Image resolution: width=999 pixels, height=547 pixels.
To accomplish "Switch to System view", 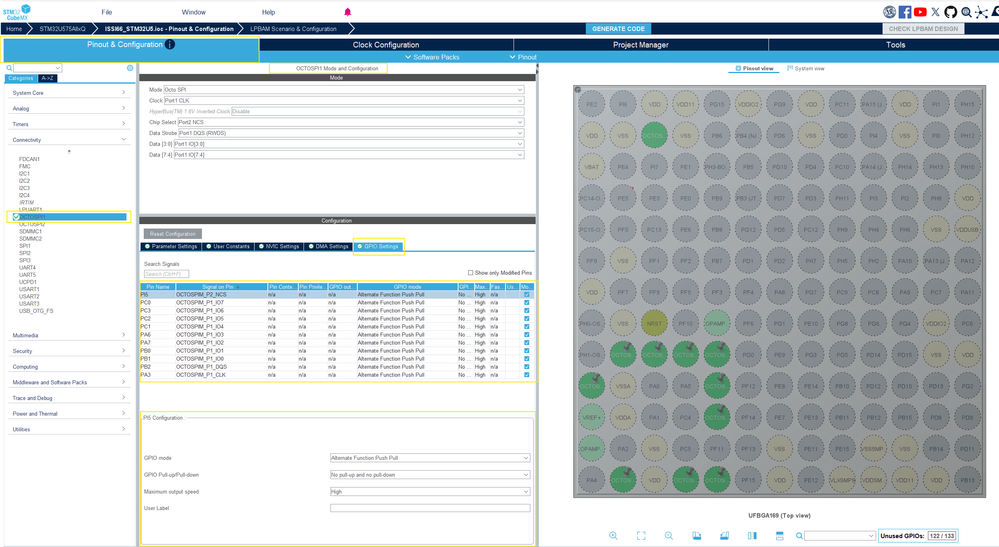I will pos(806,68).
